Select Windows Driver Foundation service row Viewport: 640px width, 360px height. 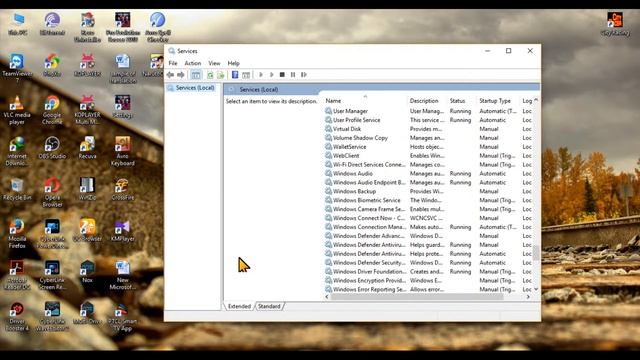click(x=429, y=272)
